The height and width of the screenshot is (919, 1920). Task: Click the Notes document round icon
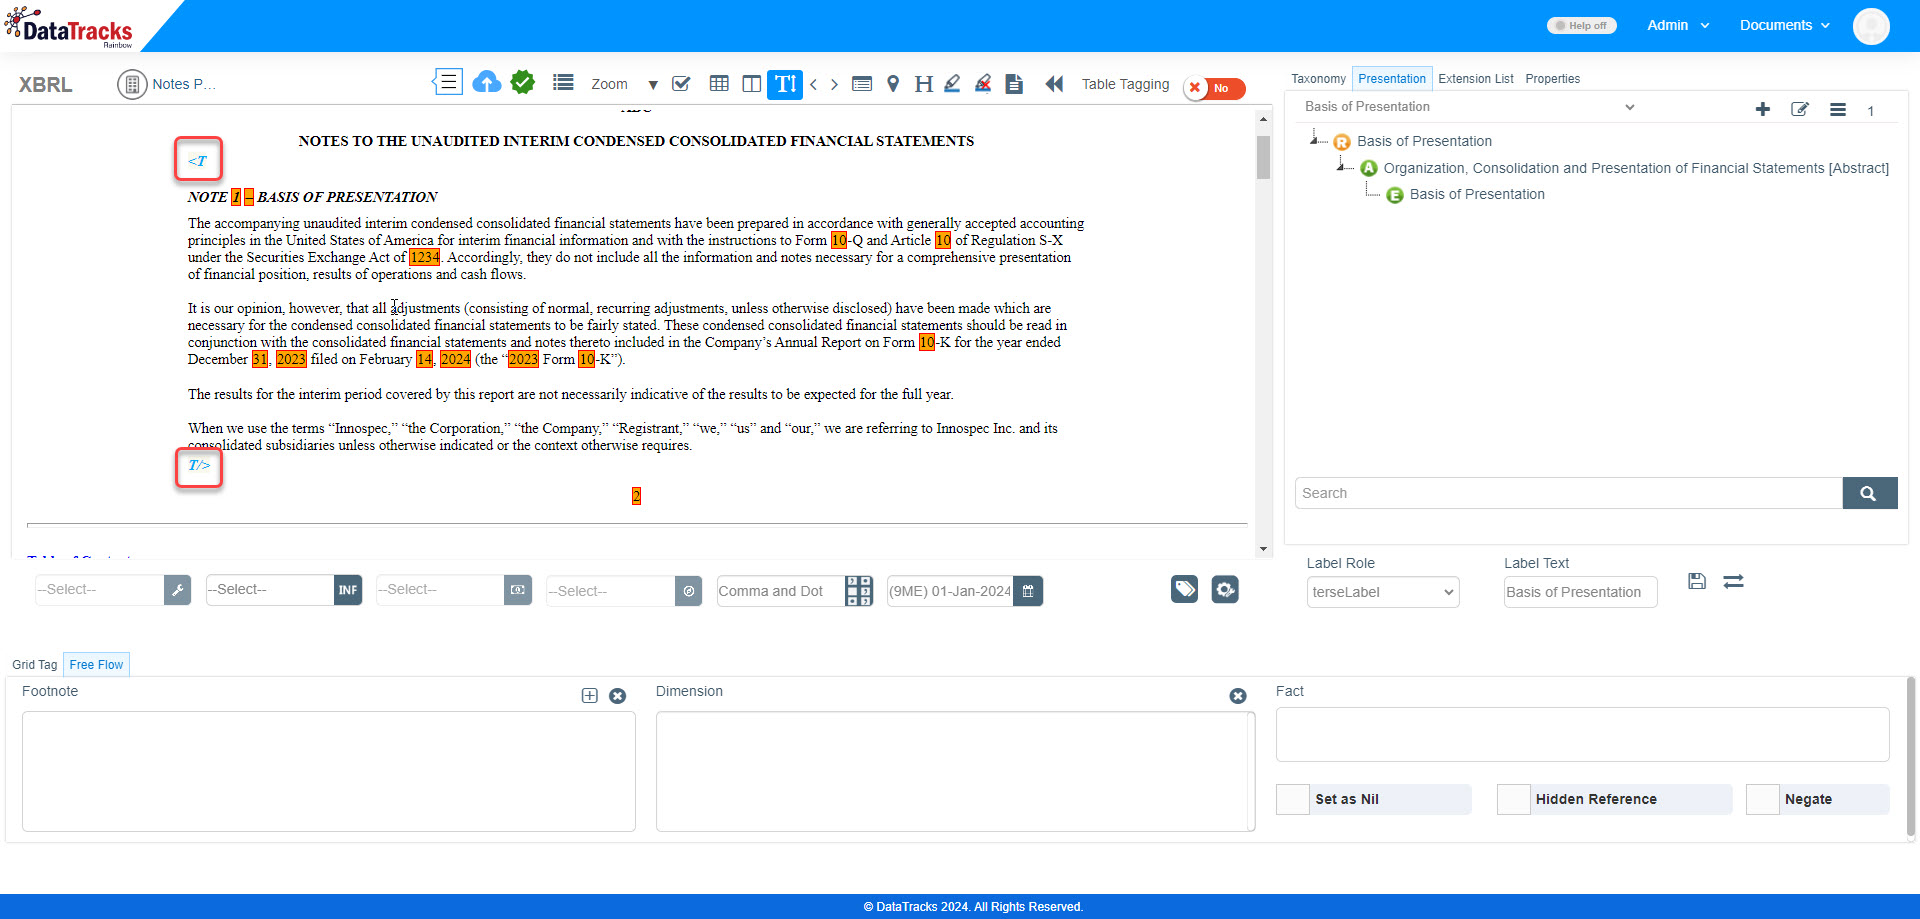coord(132,84)
